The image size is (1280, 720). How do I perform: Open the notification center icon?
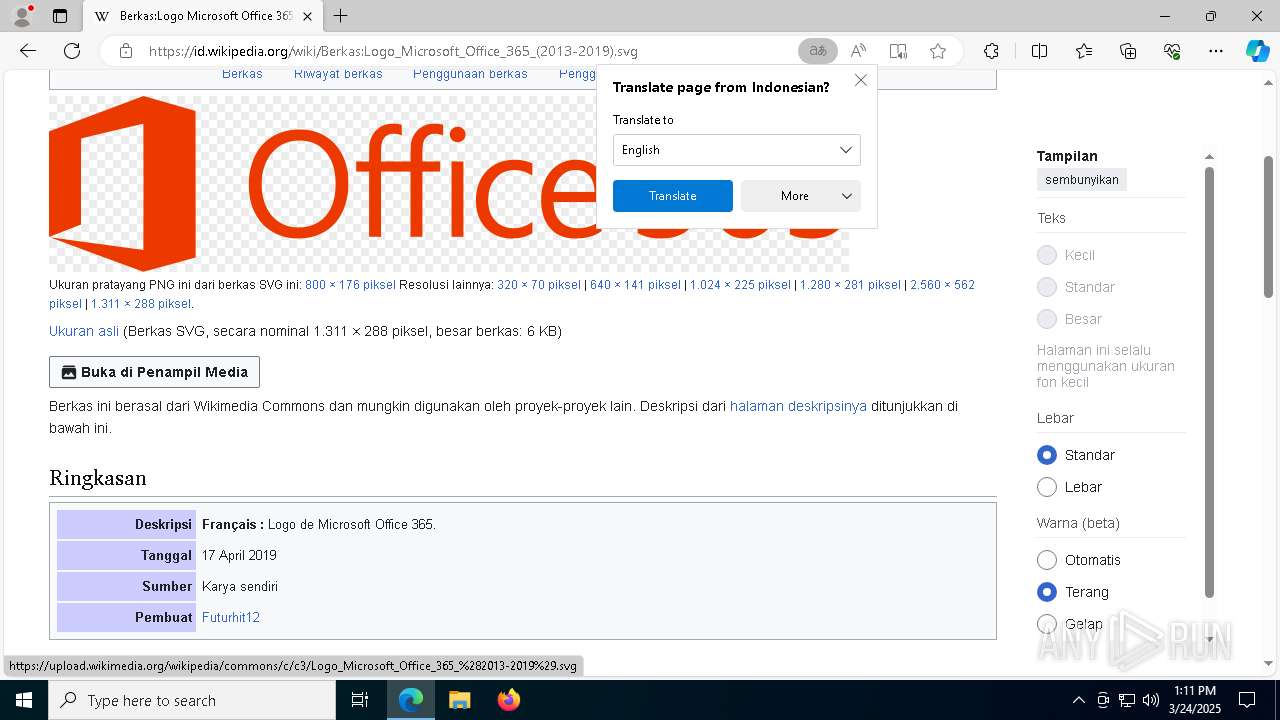click(x=1247, y=700)
